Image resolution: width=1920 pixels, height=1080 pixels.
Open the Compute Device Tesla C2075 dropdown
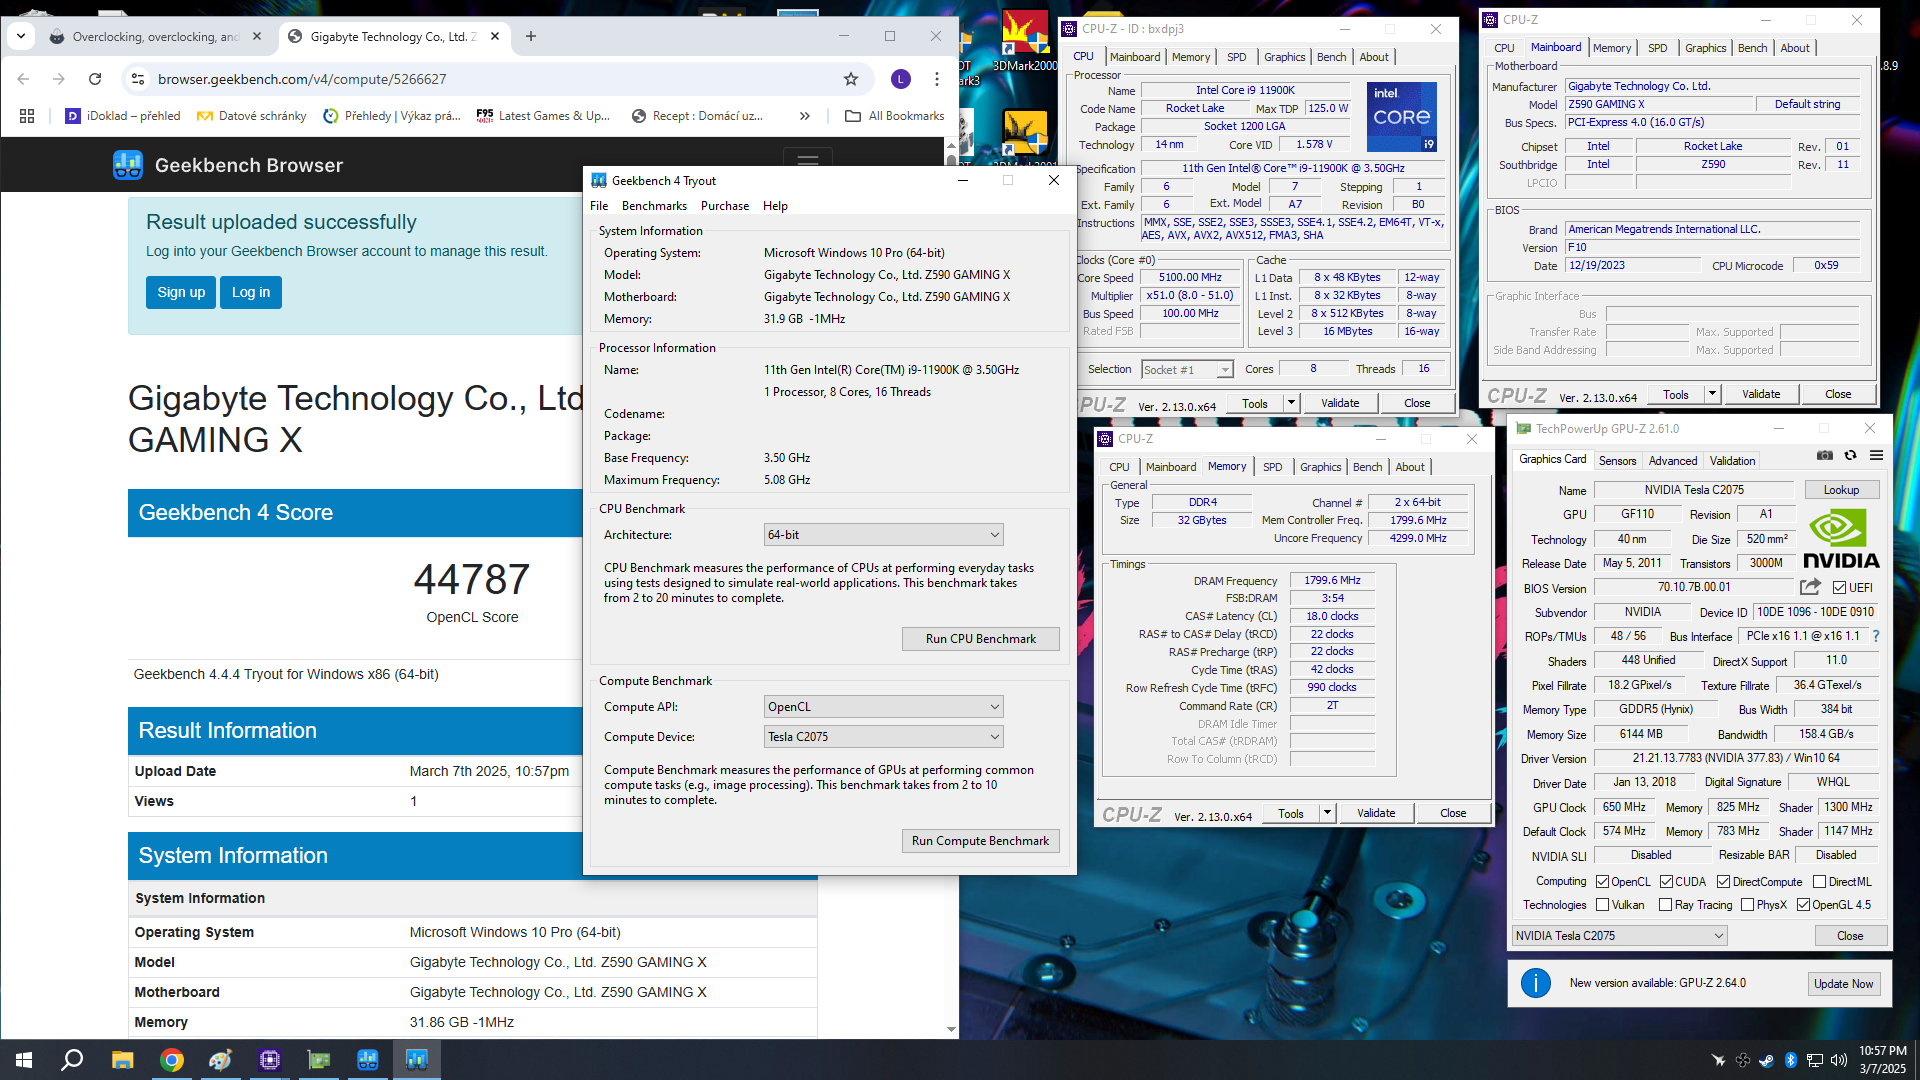click(x=883, y=737)
